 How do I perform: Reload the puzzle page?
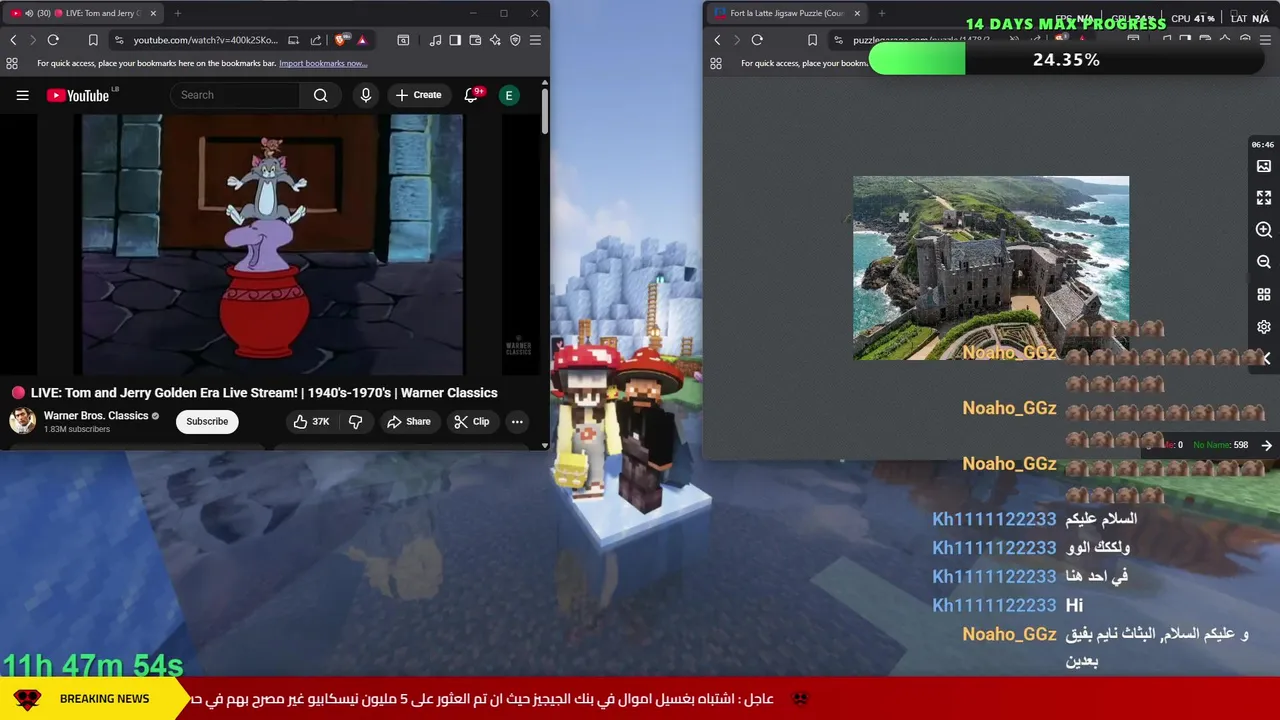[x=757, y=40]
